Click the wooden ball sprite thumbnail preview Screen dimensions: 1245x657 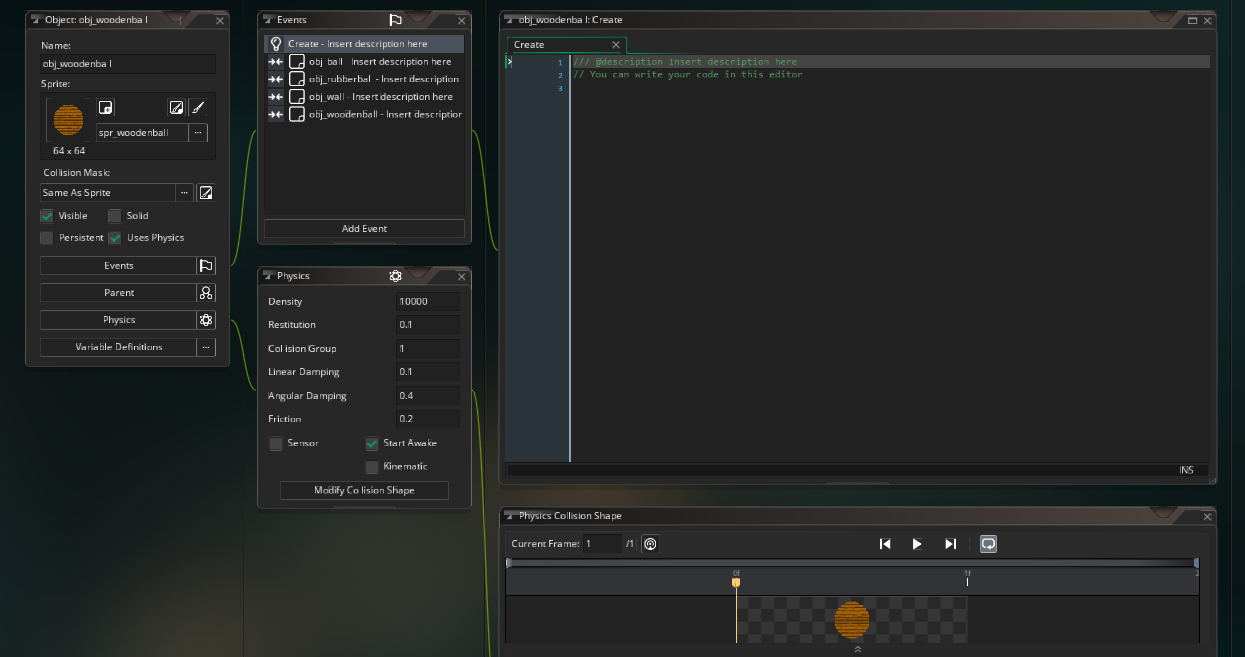[69, 121]
